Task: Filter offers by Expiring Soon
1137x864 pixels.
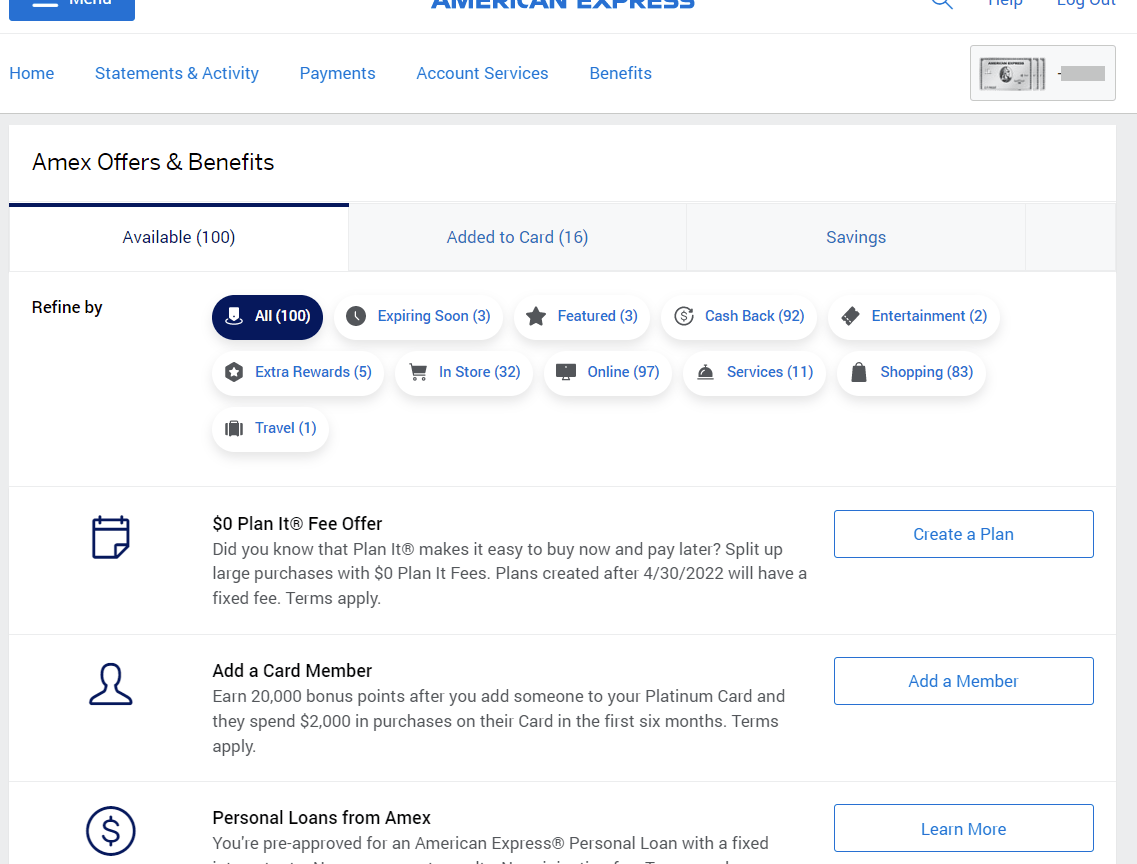Action: pyautogui.click(x=418, y=316)
